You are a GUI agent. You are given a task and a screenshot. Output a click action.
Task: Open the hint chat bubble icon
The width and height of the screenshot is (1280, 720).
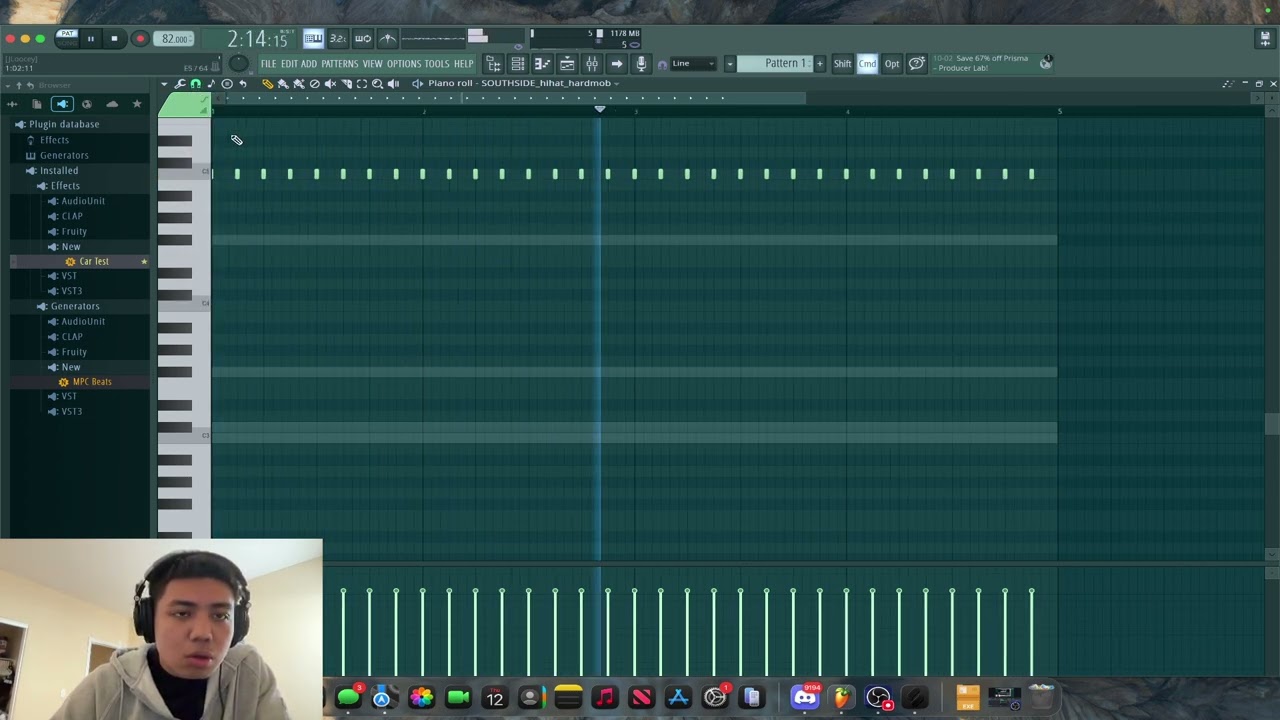[x=917, y=64]
